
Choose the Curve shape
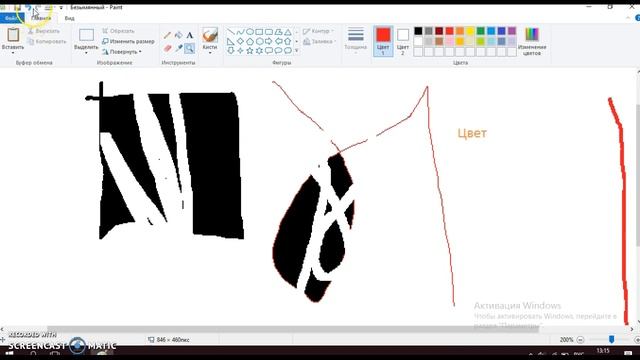(240, 32)
